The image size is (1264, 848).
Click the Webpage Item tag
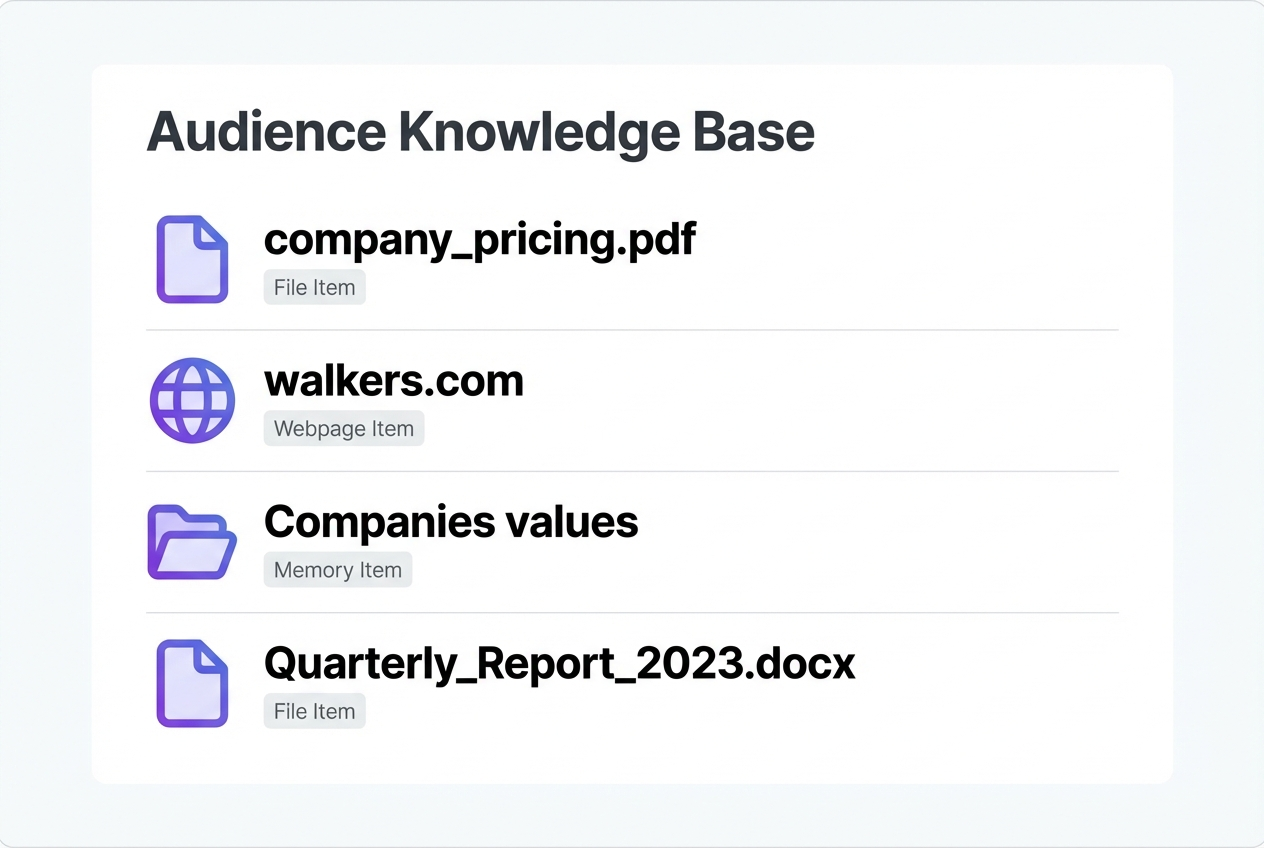pos(344,428)
